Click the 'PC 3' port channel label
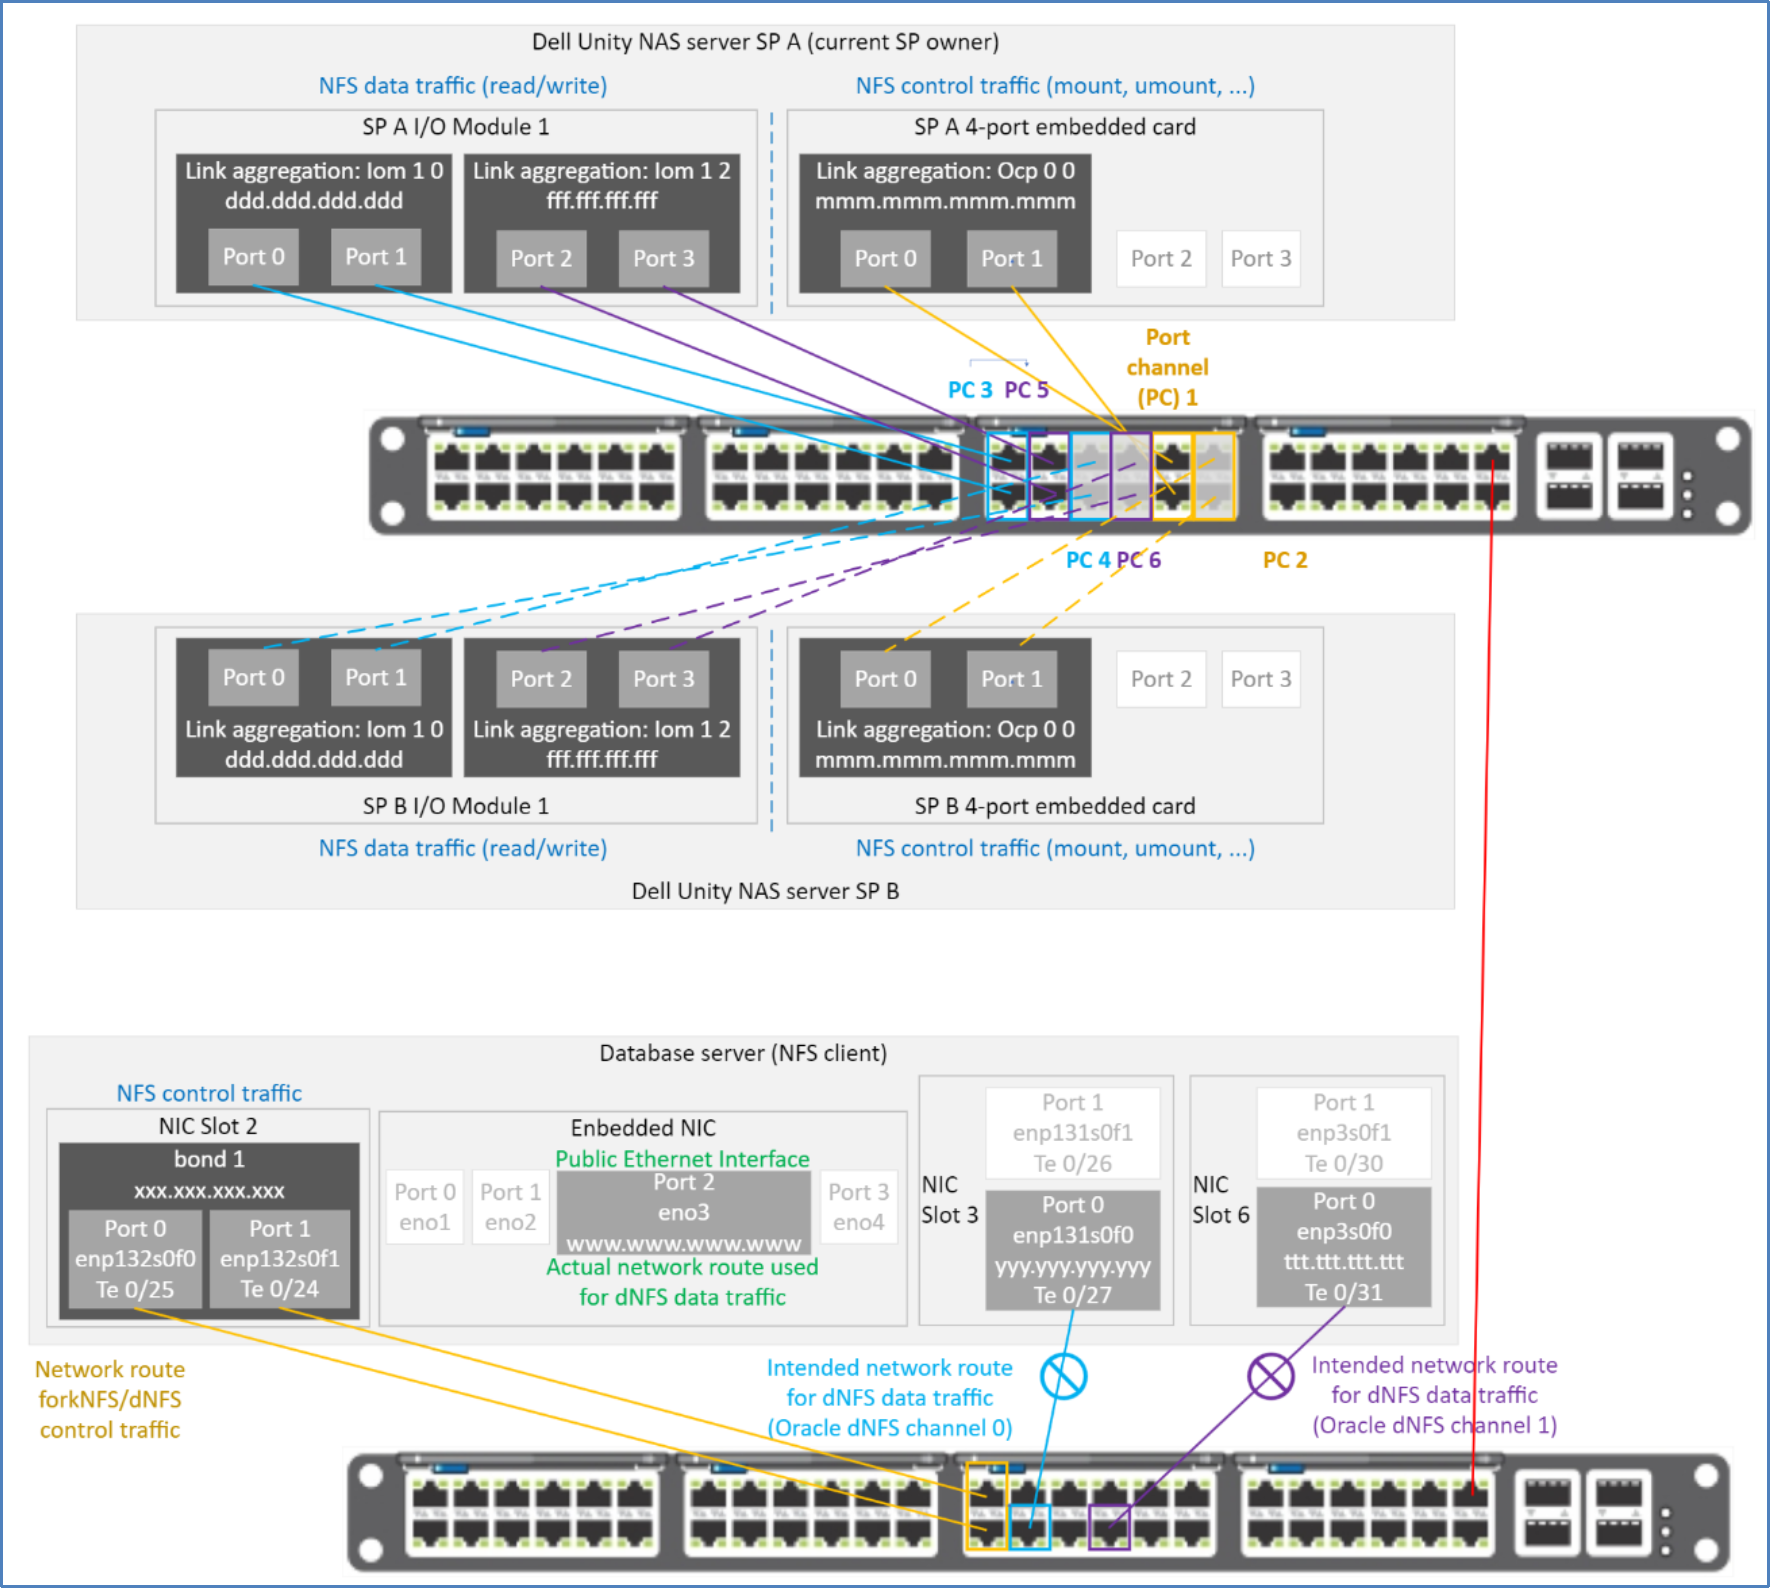This screenshot has width=1770, height=1588. click(x=970, y=390)
